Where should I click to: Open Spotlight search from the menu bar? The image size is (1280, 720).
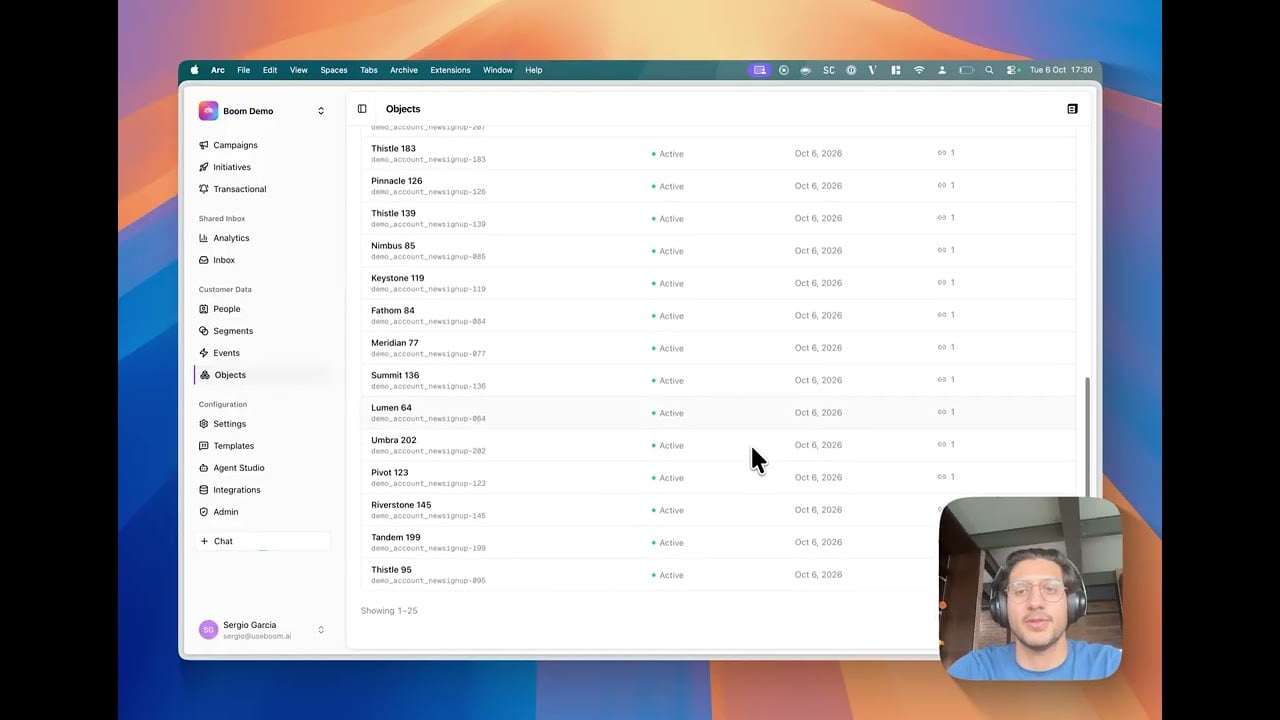(x=989, y=70)
